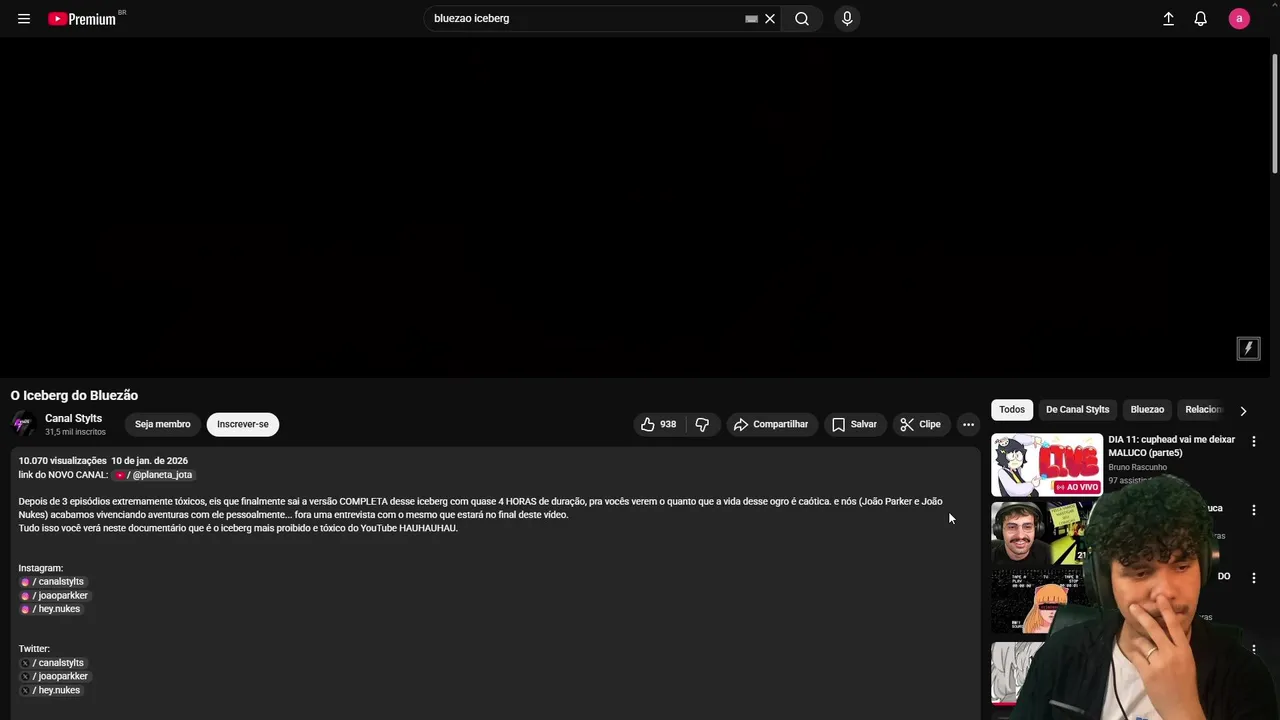Open the notifications bell
Viewport: 1280px width, 720px height.
pyautogui.click(x=1201, y=18)
